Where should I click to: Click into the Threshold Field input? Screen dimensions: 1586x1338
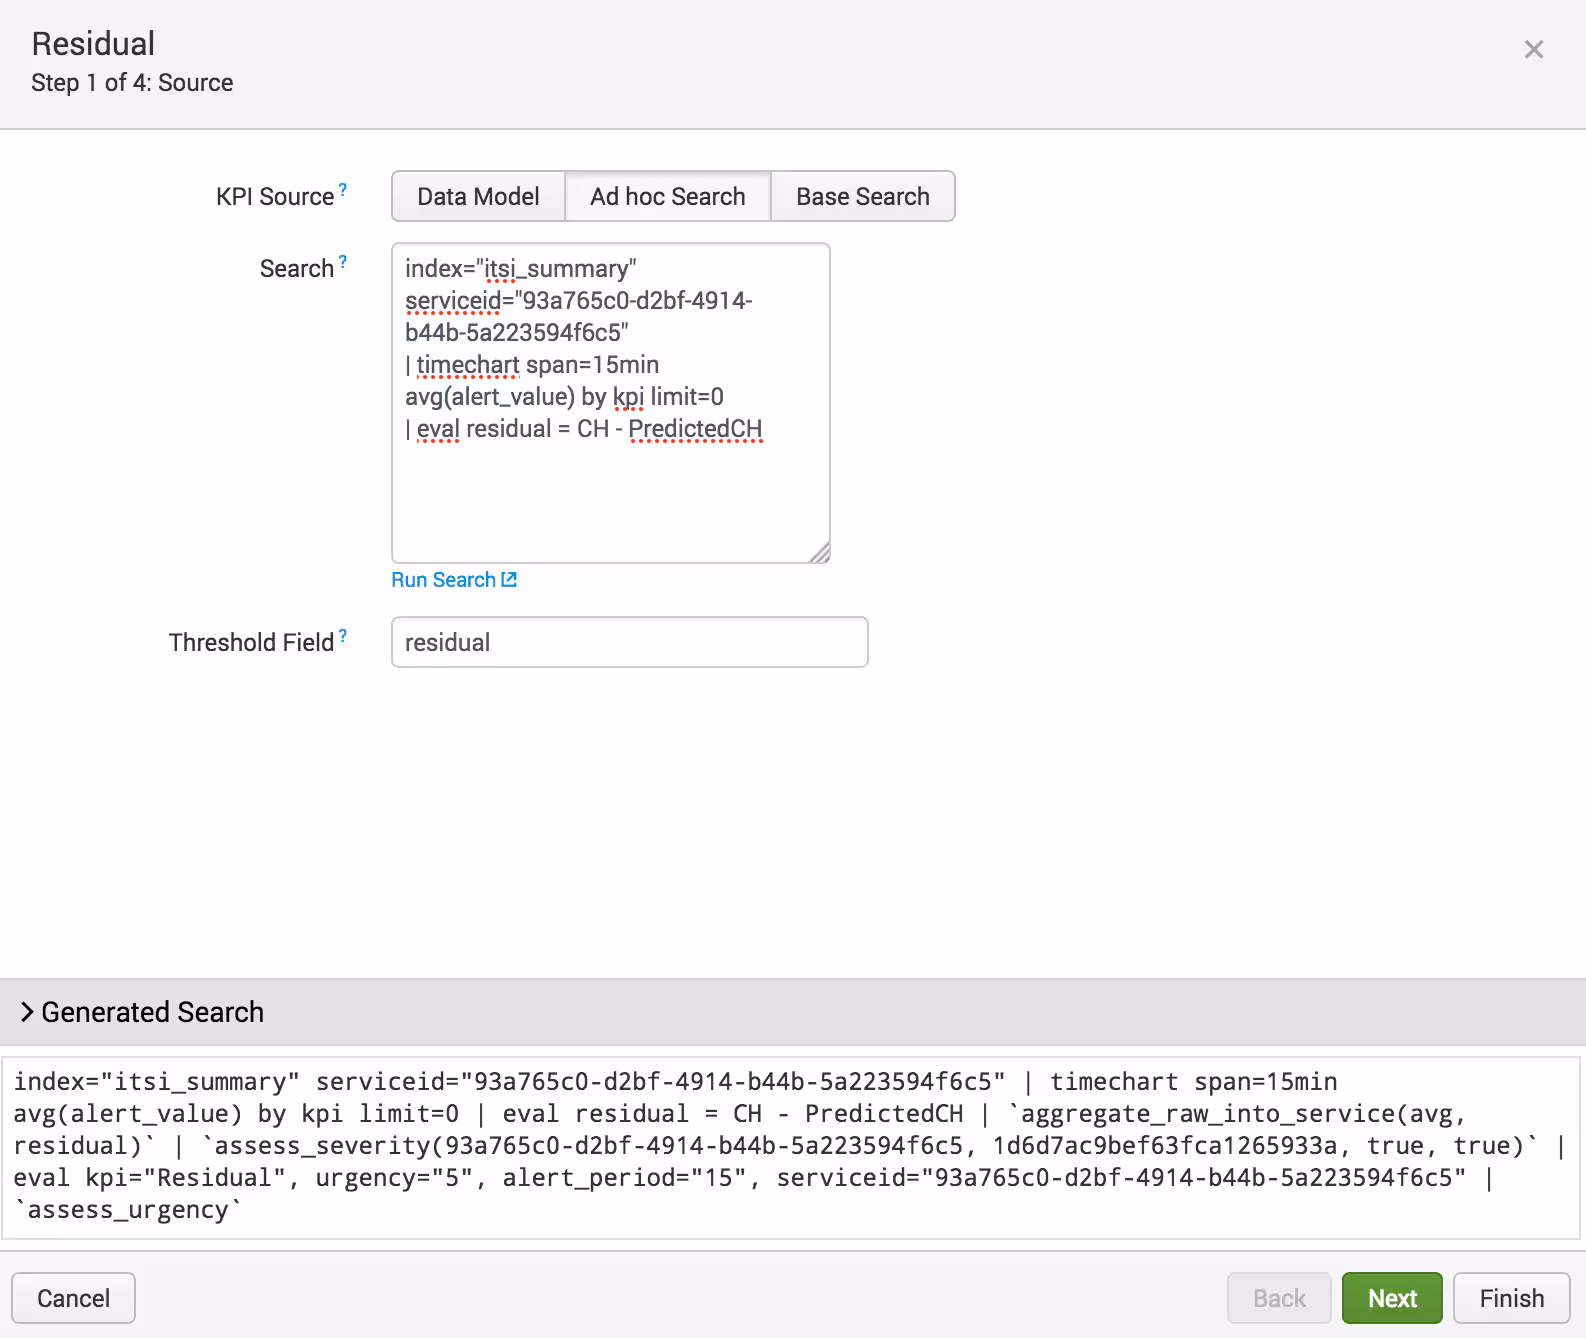629,642
